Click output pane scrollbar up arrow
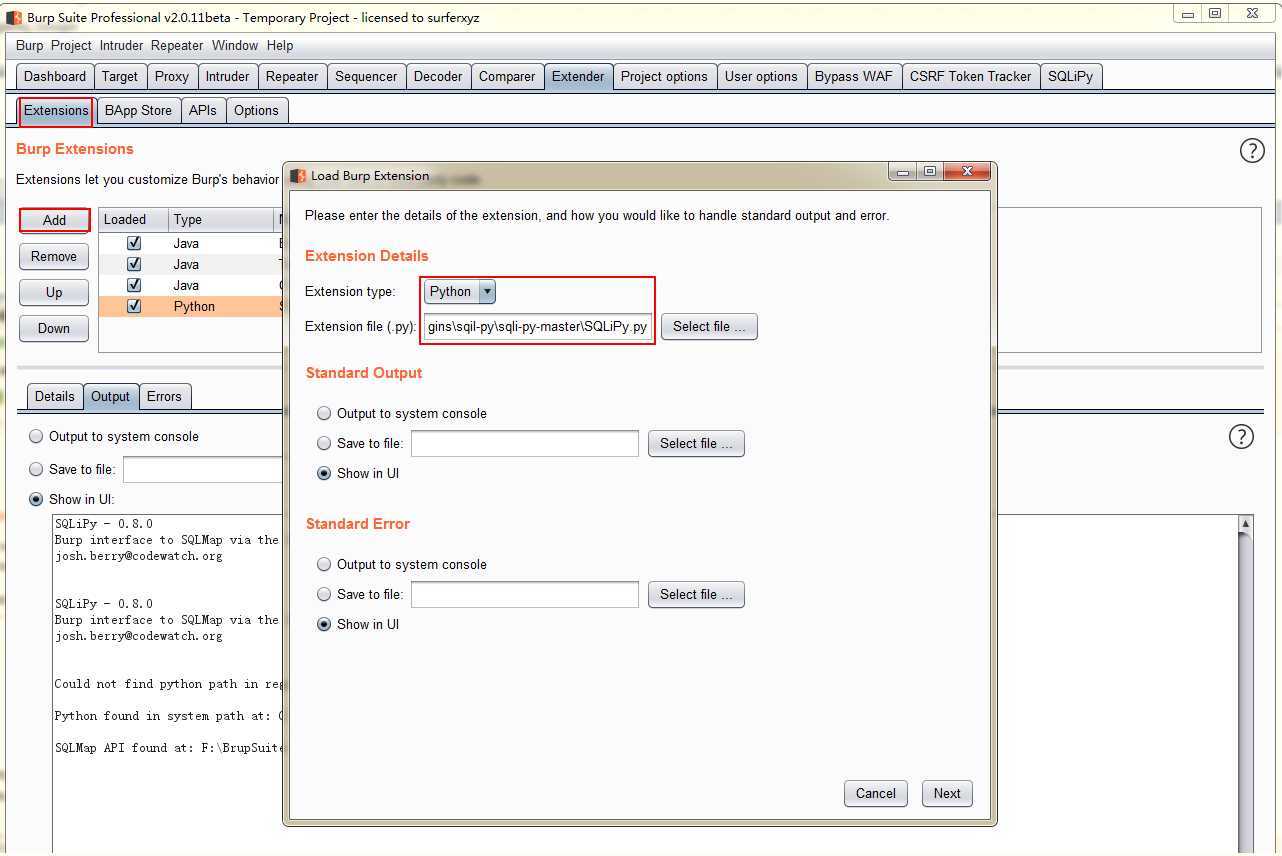 (x=1245, y=523)
